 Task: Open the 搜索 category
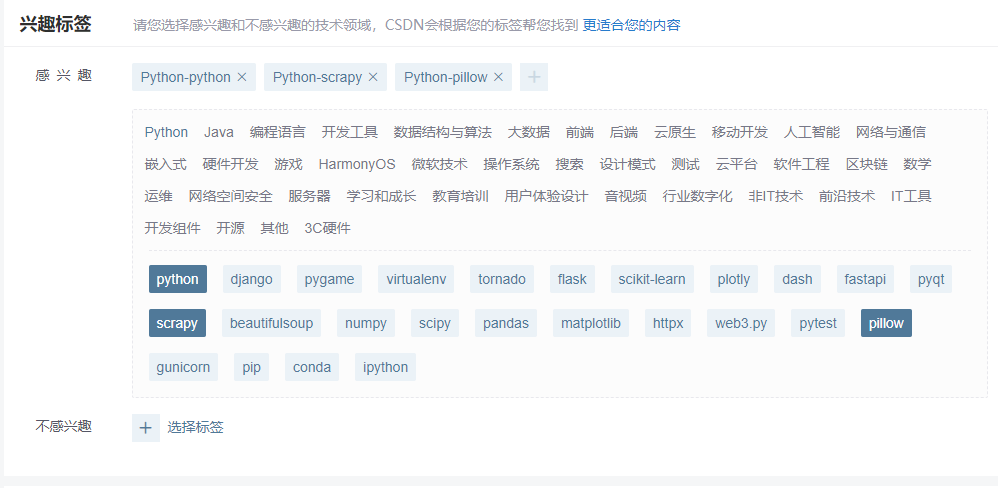pos(569,164)
